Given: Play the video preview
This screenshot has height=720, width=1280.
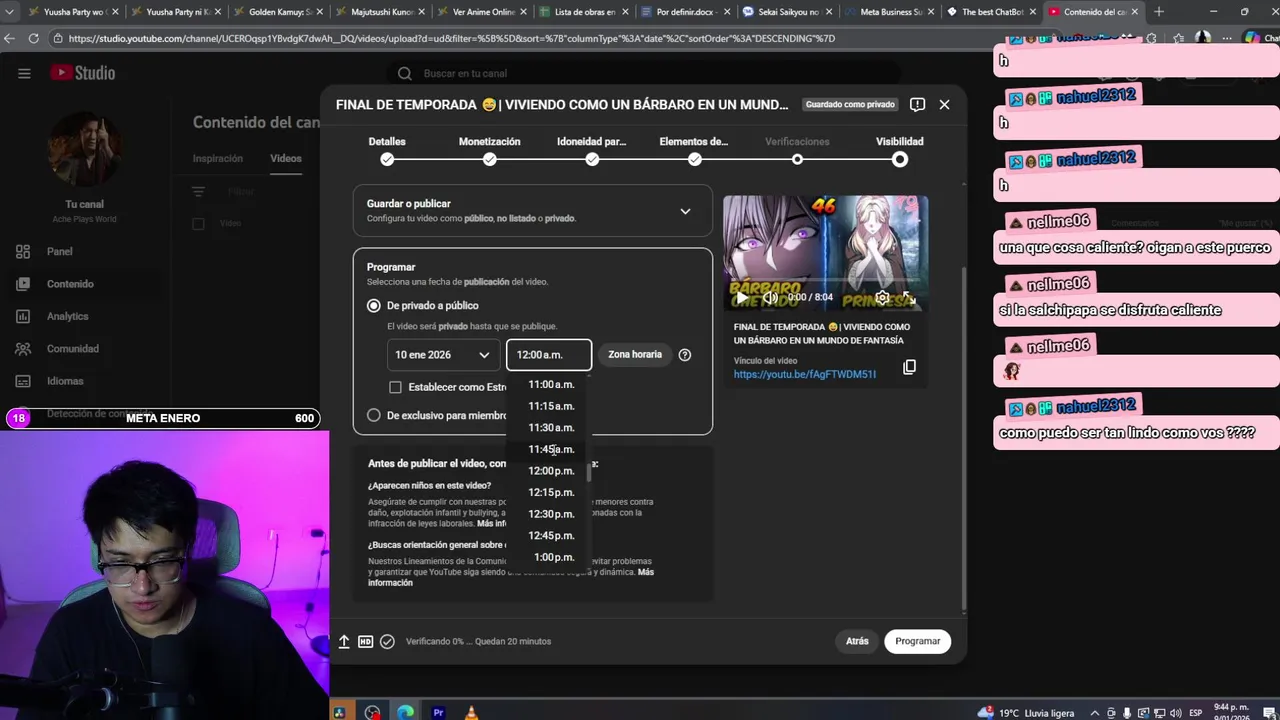Looking at the screenshot, I should click(x=741, y=297).
